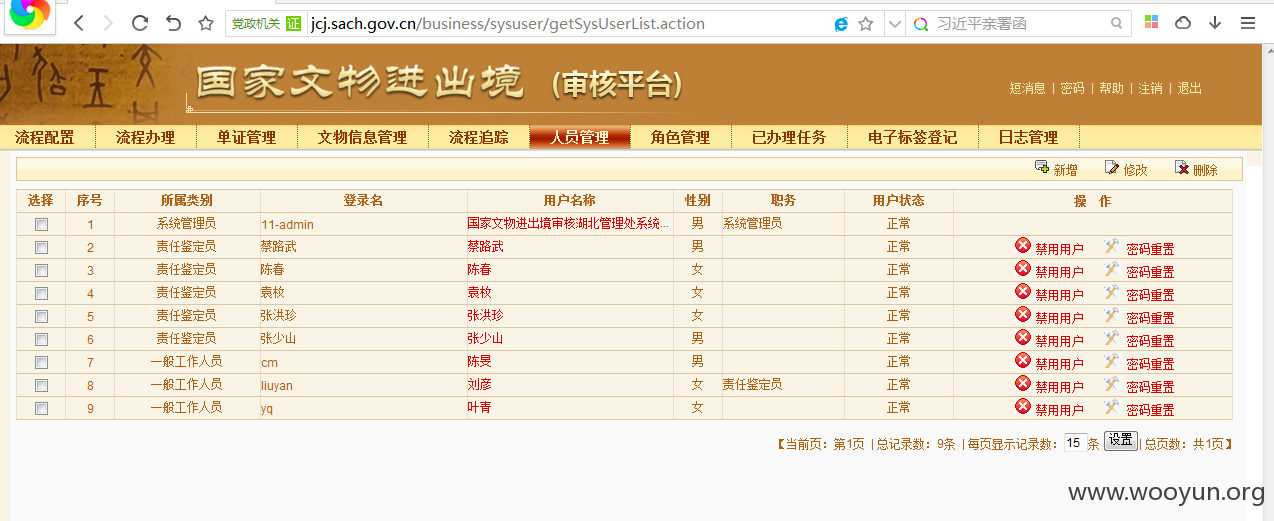Viewport: 1274px width, 521px height.
Task: Open the downloads arrow icon
Action: [1215, 23]
